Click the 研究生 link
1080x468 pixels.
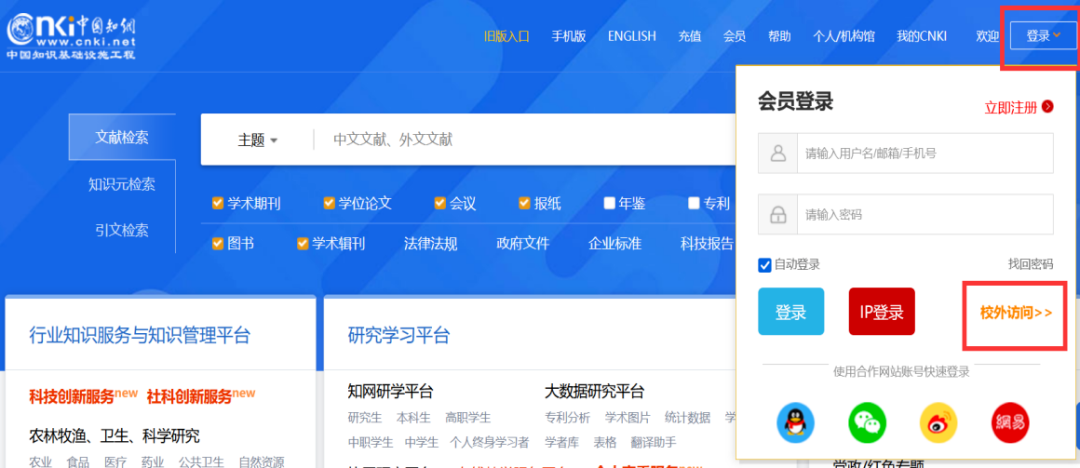pos(364,418)
